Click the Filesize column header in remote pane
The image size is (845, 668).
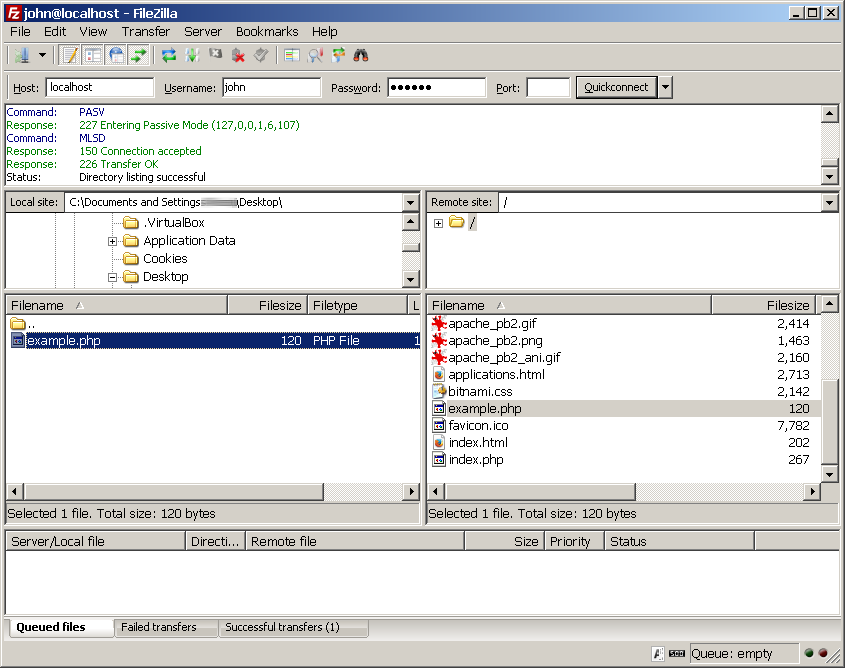point(763,305)
